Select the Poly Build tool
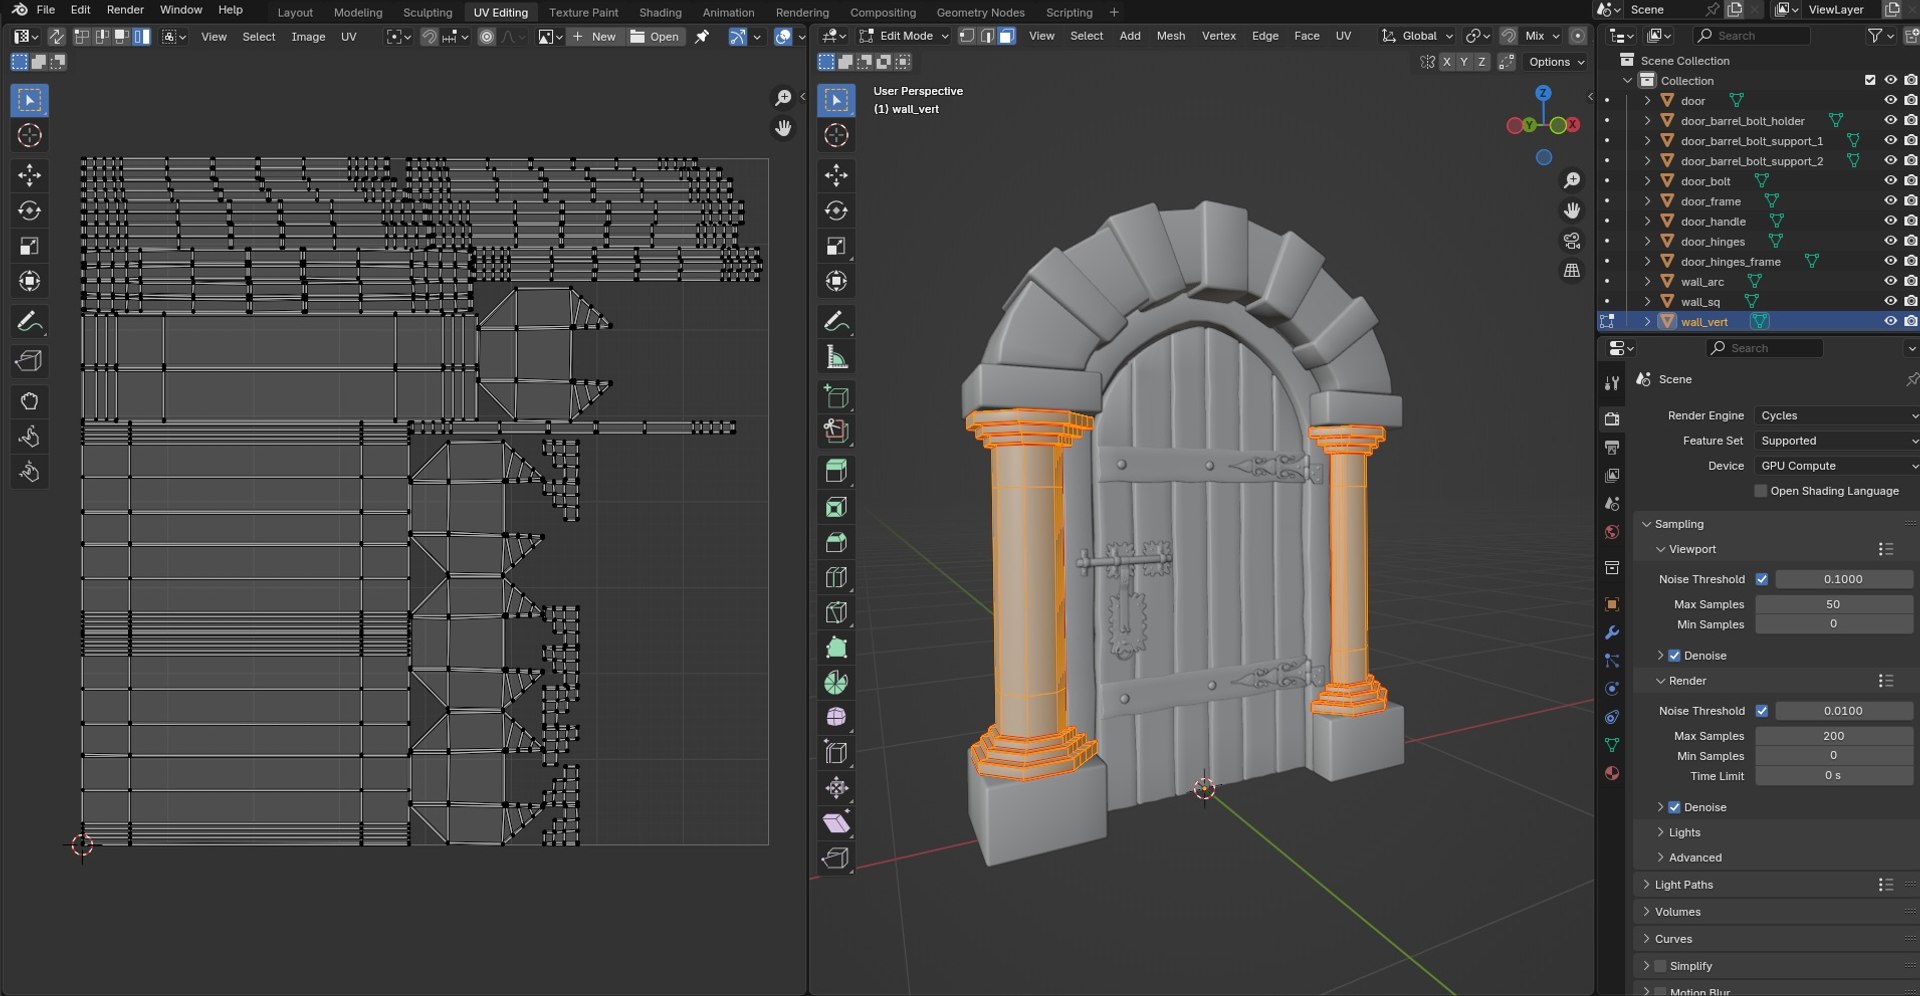The width and height of the screenshot is (1920, 996). [x=837, y=647]
